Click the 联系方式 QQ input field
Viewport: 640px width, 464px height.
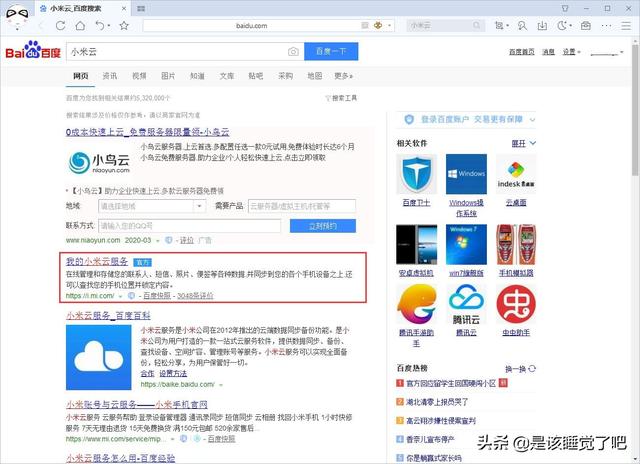coord(189,226)
